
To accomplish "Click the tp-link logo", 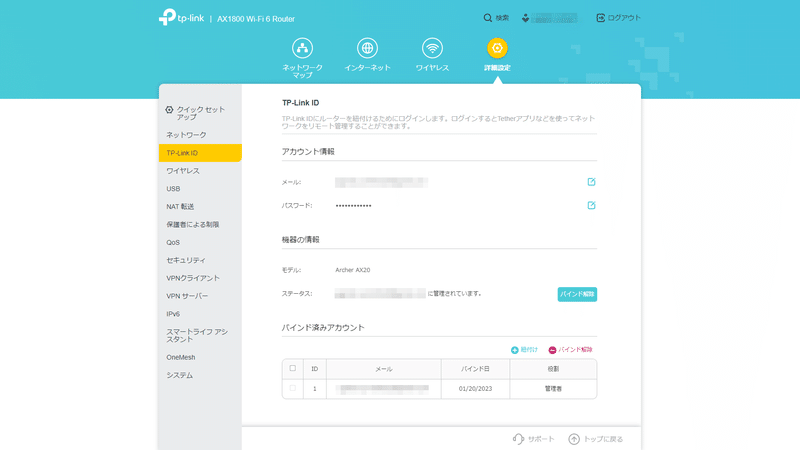I will click(x=181, y=17).
